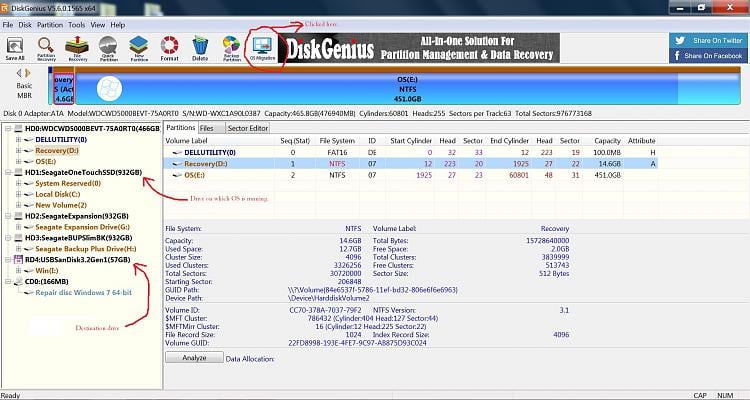The width and height of the screenshot is (750, 400).
Task: Open the Partition menu
Action: tap(50, 25)
